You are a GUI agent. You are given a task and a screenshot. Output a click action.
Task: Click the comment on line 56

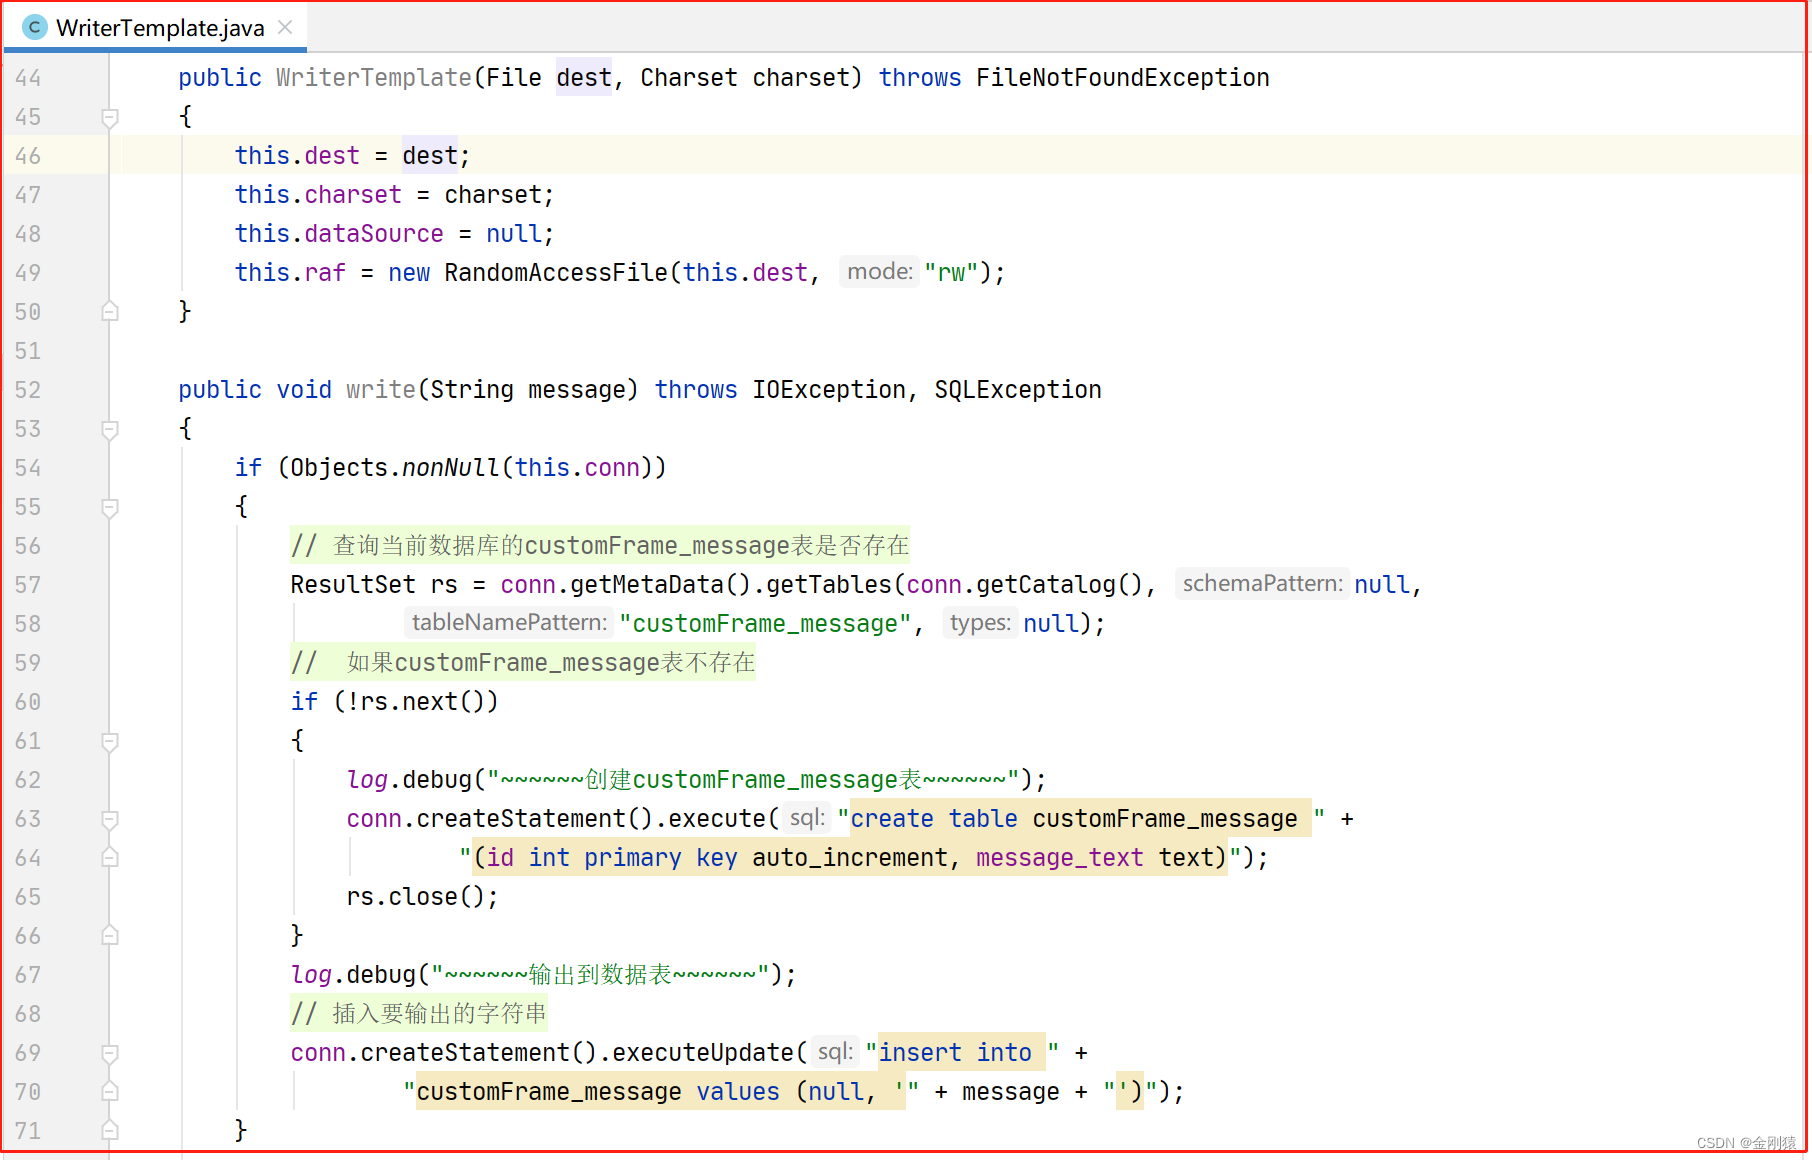pos(600,546)
